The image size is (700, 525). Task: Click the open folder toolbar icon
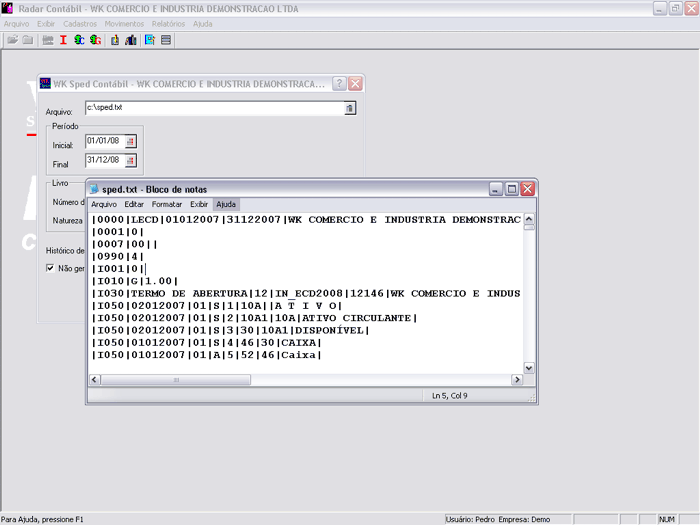[x=13, y=40]
